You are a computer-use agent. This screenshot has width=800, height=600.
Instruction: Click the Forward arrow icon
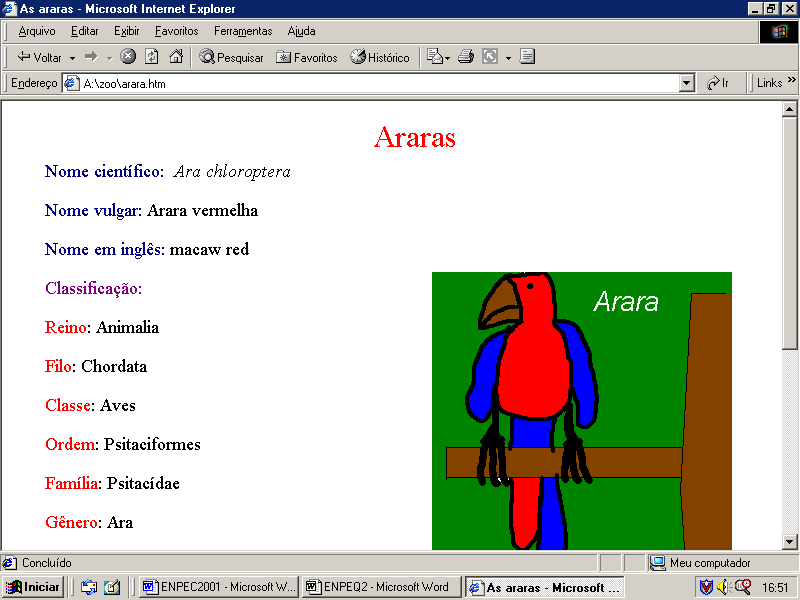tap(91, 57)
